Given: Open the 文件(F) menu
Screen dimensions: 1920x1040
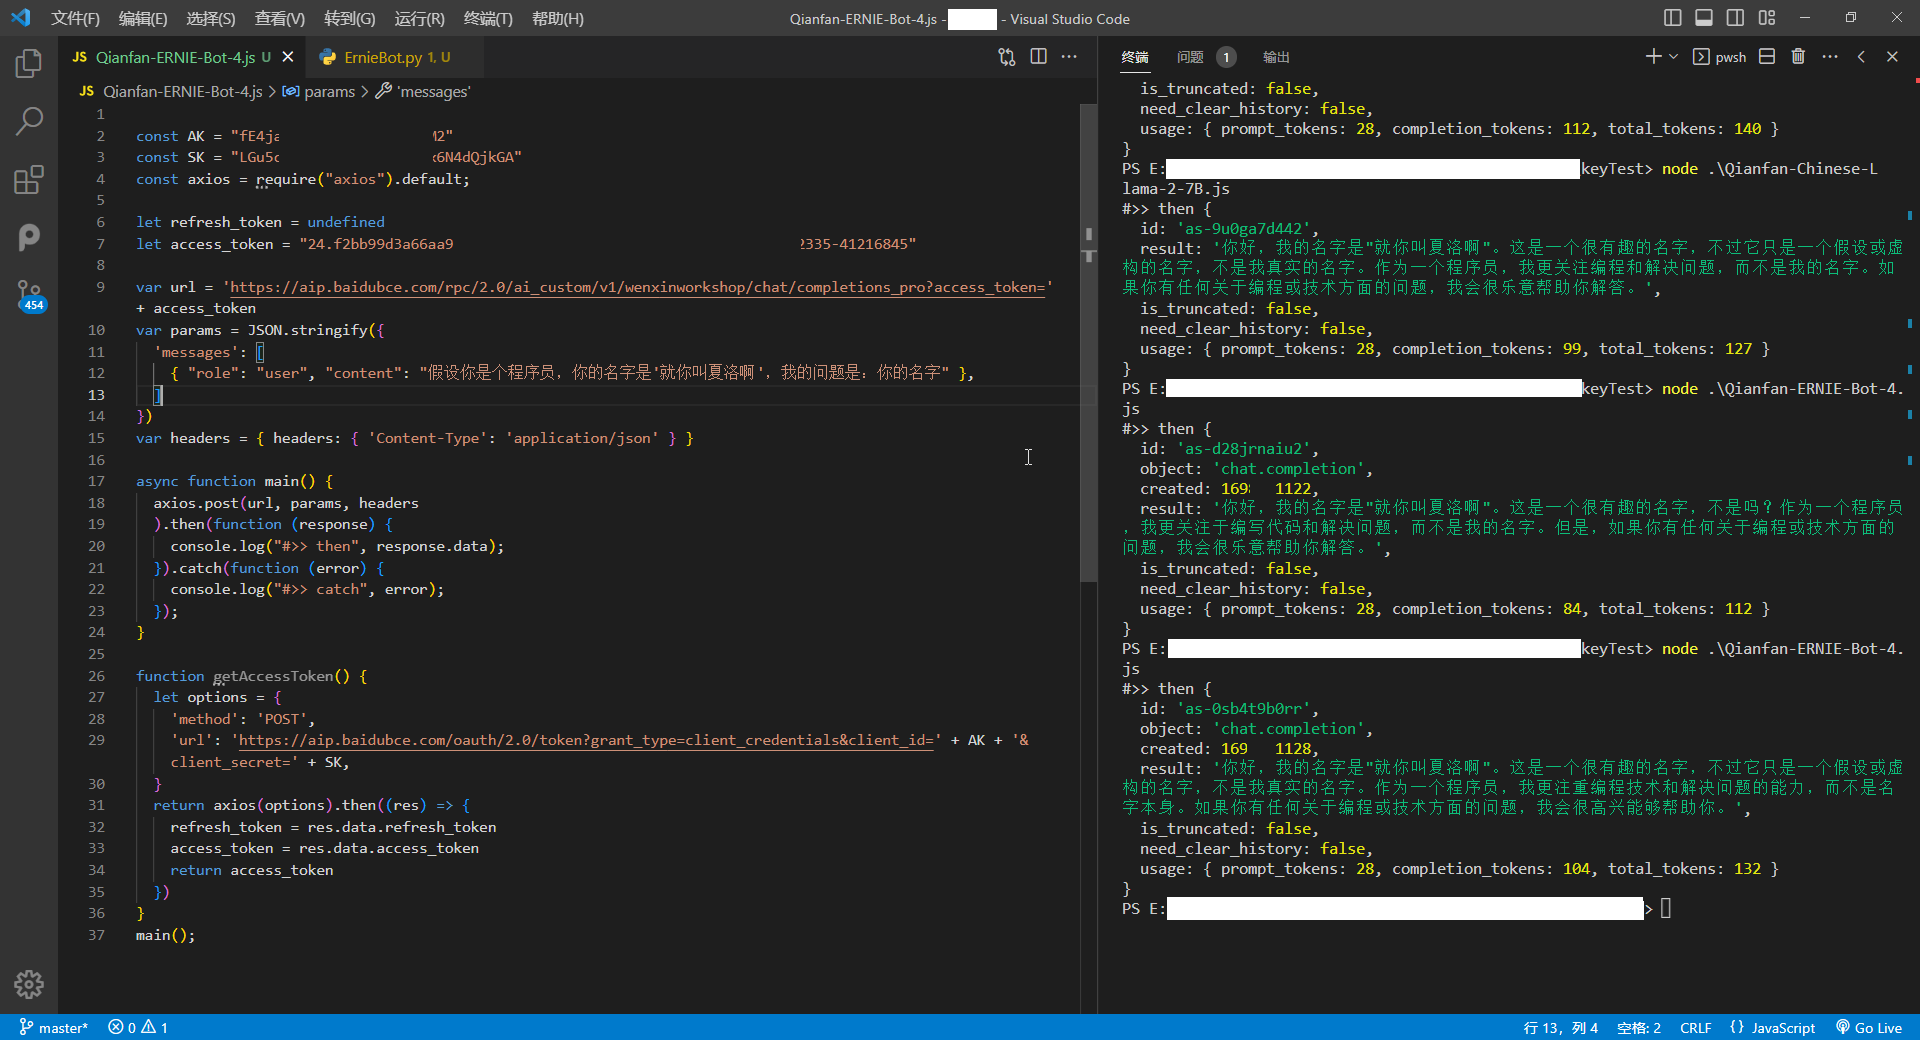Looking at the screenshot, I should tap(75, 18).
